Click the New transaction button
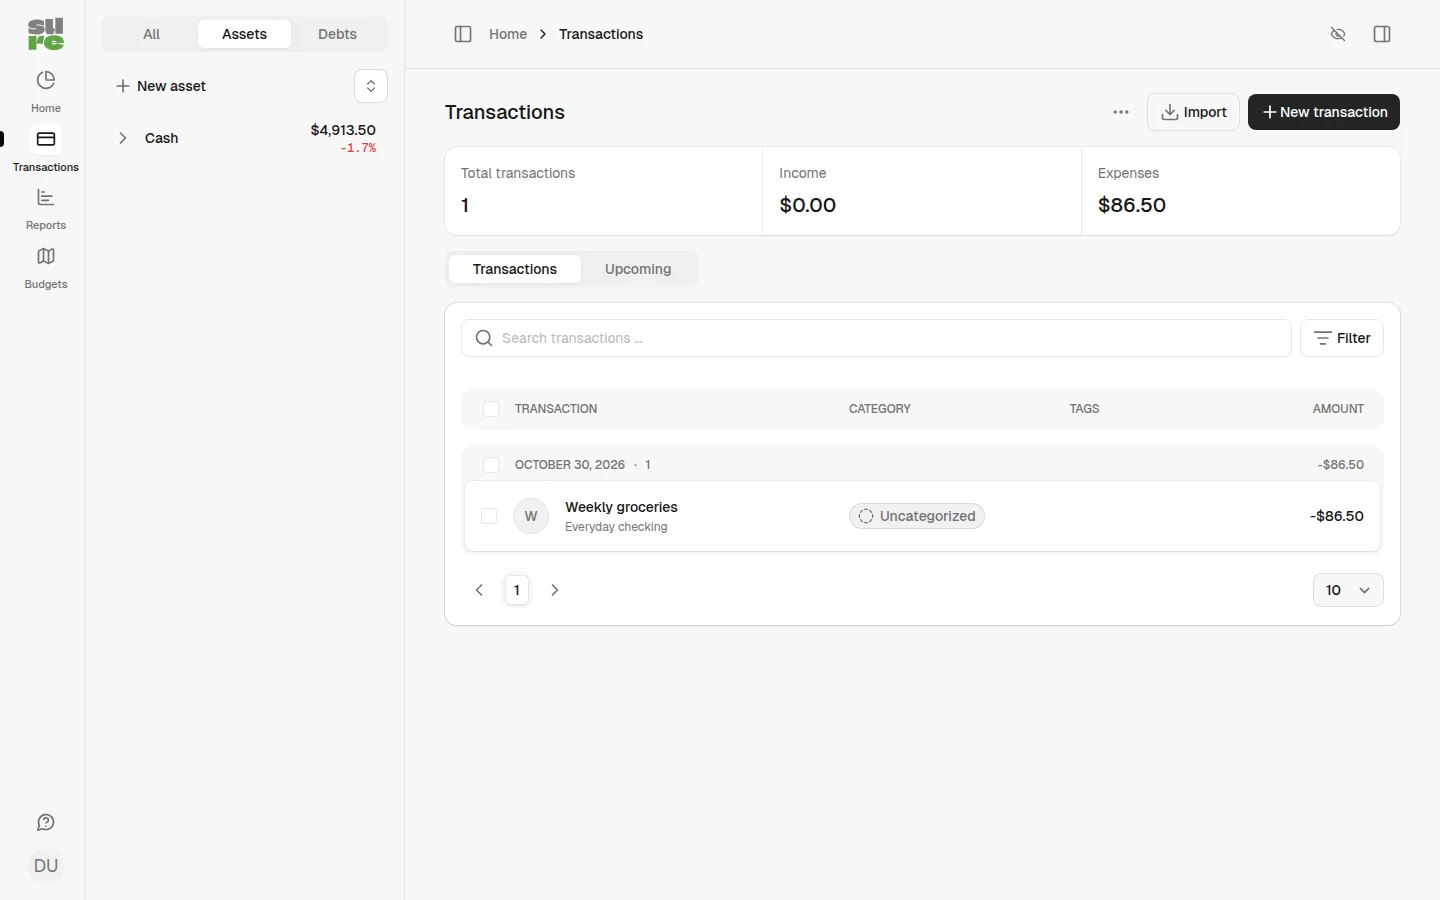1440x900 pixels. click(1324, 112)
